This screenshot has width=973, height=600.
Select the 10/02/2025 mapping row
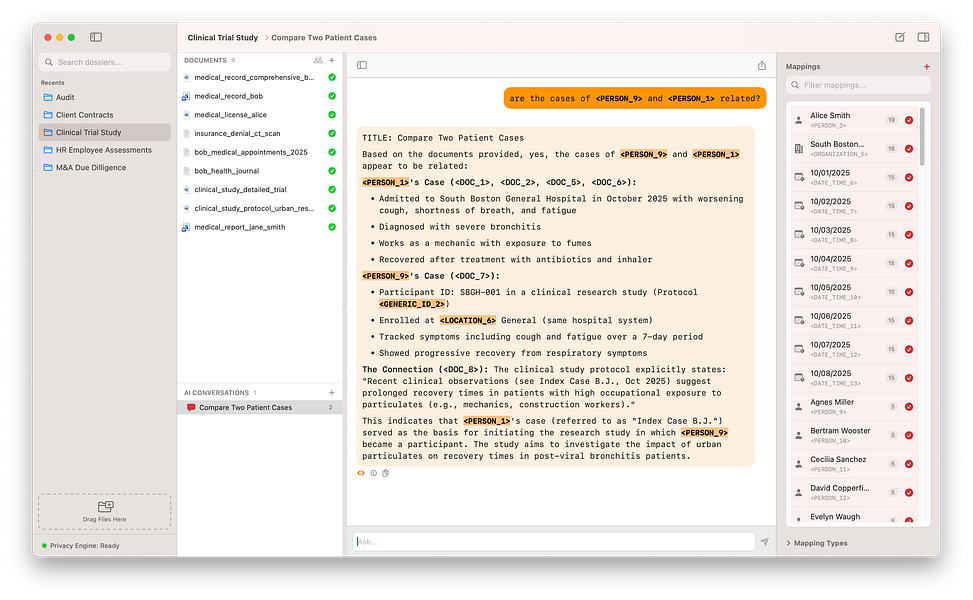854,206
